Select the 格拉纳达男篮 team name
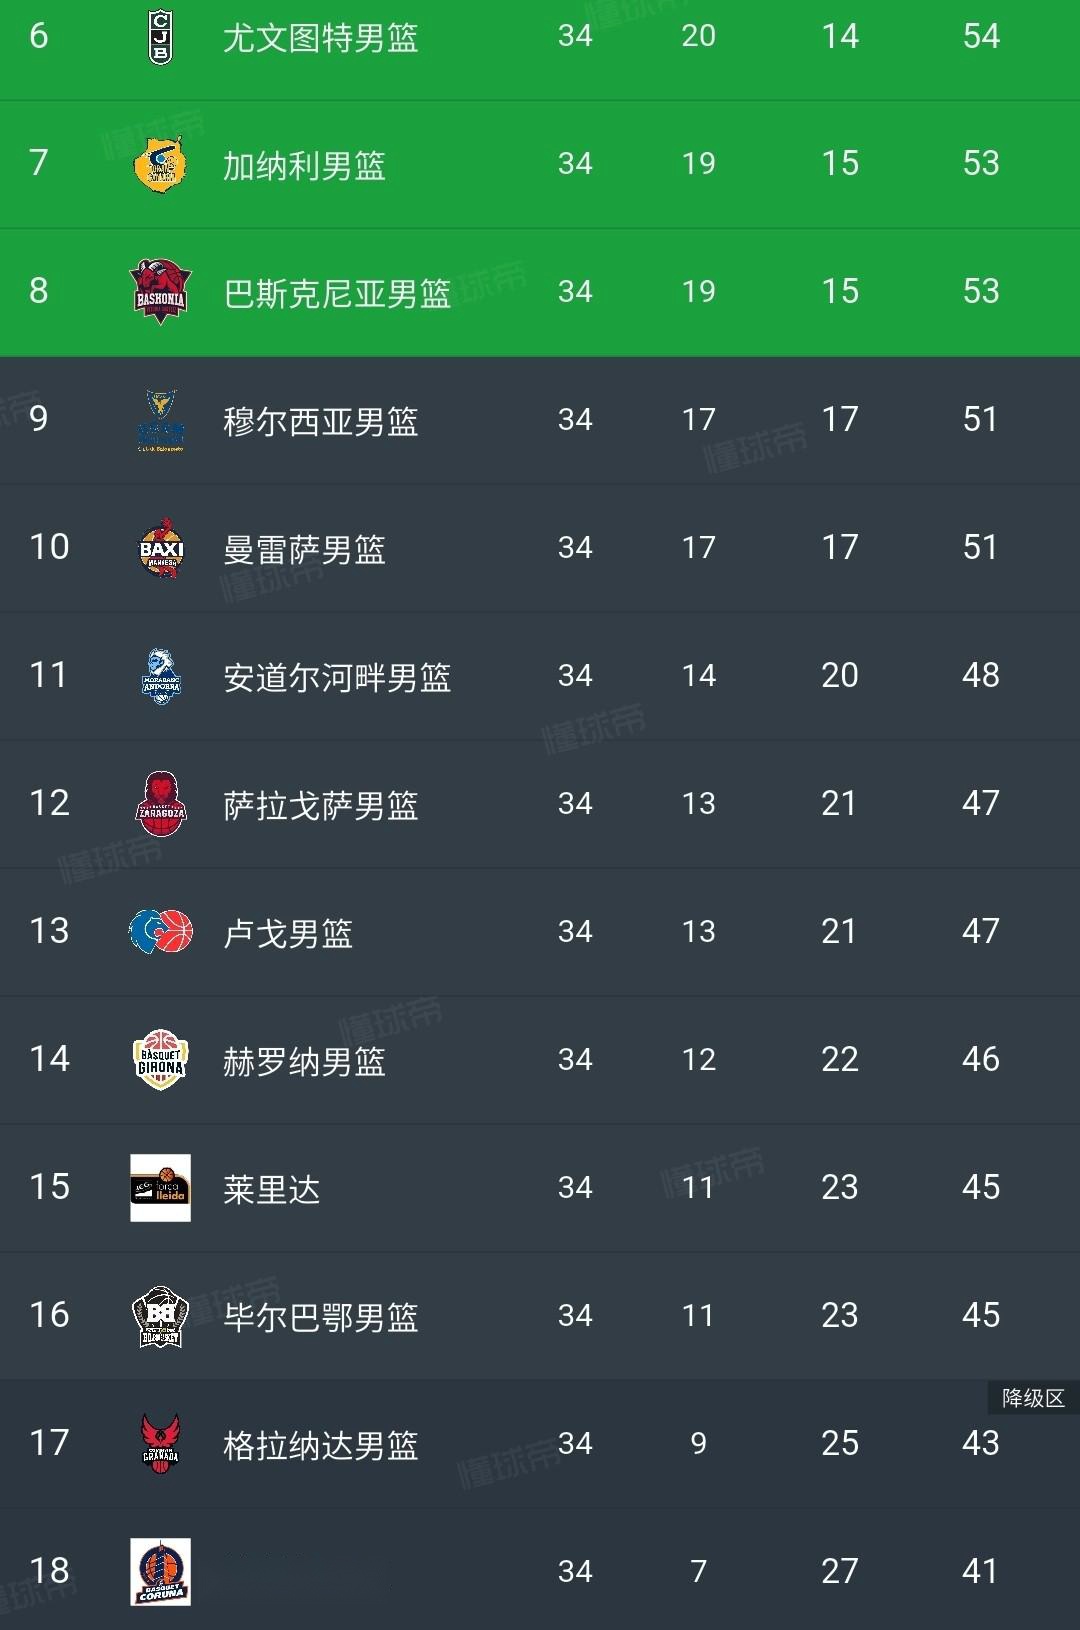1080x1630 pixels. point(320,1445)
